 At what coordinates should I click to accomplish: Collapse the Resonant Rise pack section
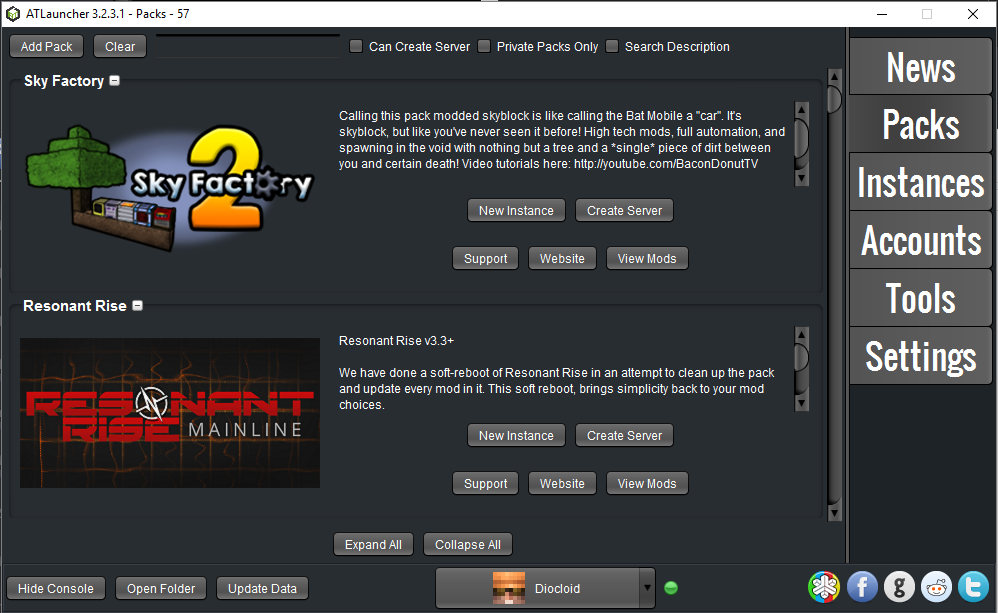click(137, 306)
